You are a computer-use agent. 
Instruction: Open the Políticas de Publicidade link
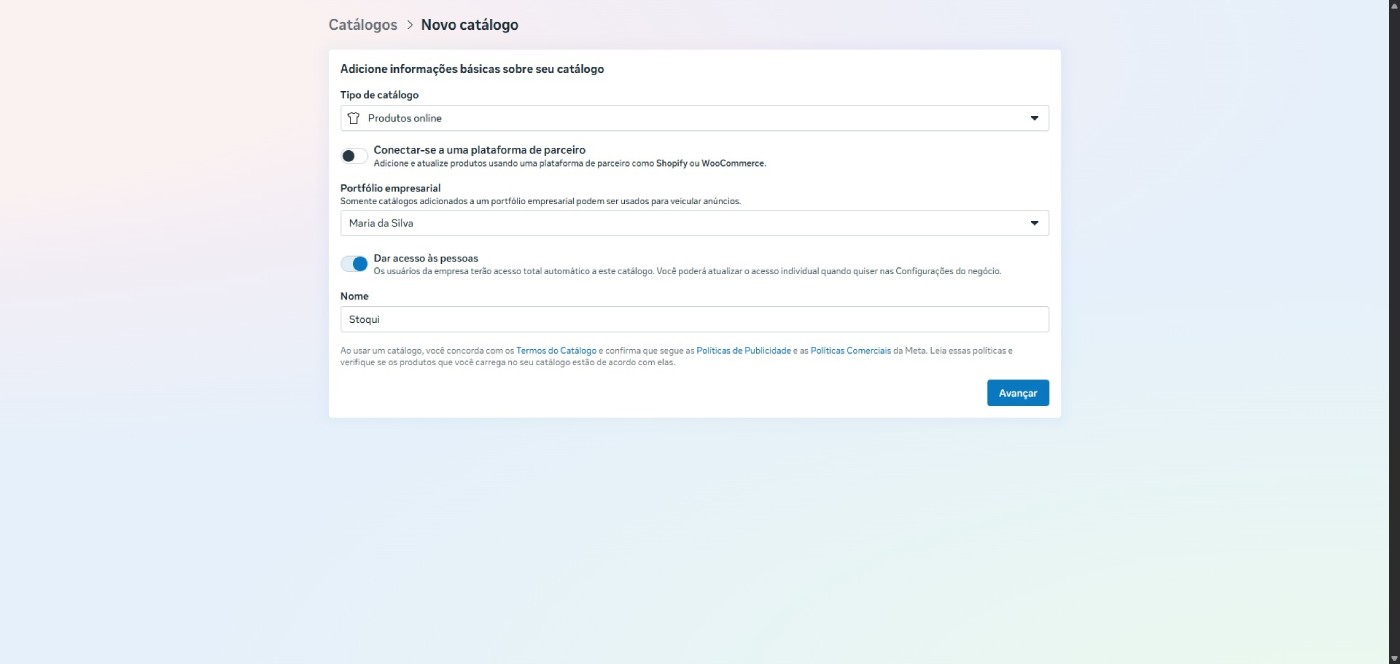tap(744, 351)
